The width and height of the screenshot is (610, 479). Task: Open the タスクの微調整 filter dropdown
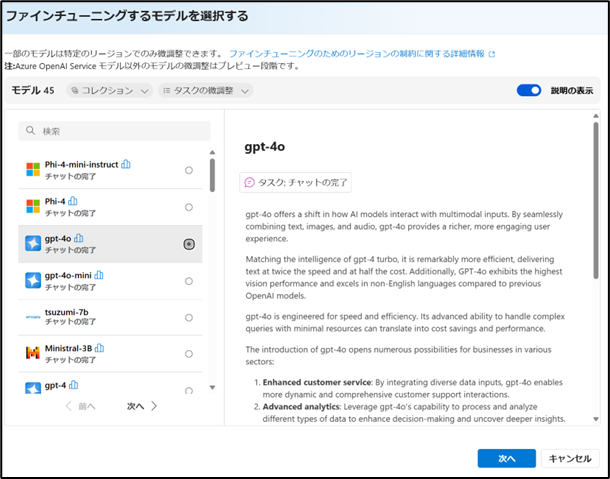point(205,91)
